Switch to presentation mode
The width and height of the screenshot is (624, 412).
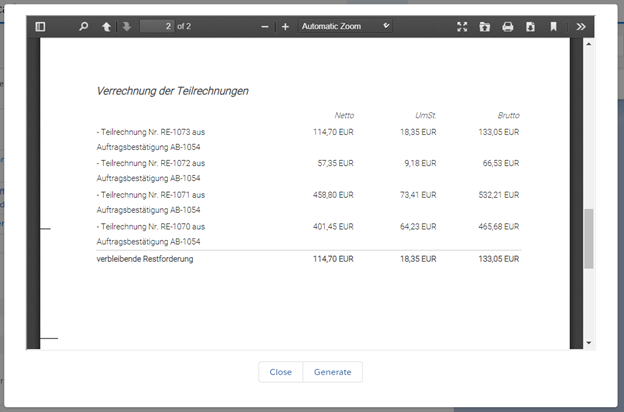point(462,26)
